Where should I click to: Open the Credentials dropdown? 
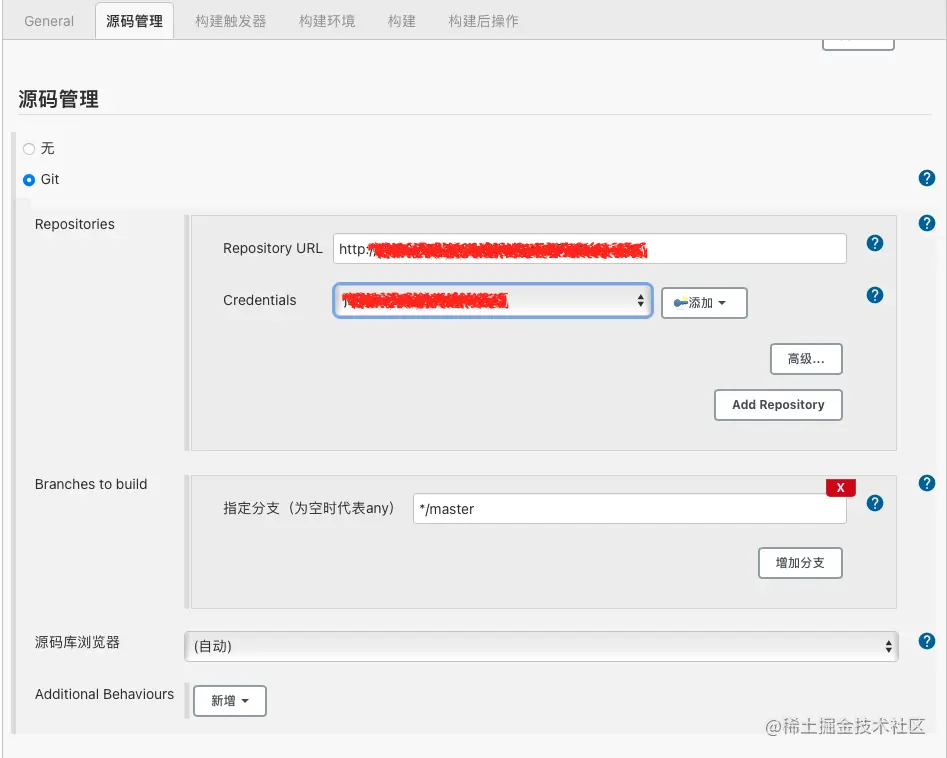493,301
